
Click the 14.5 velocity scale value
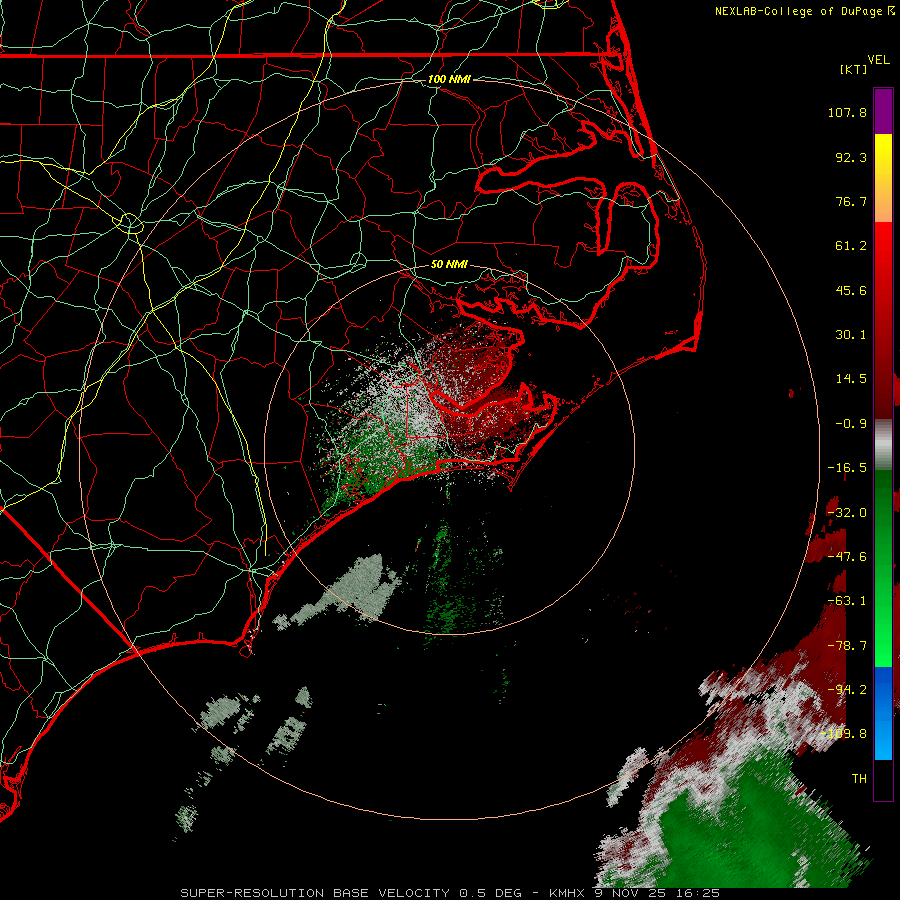pyautogui.click(x=851, y=379)
